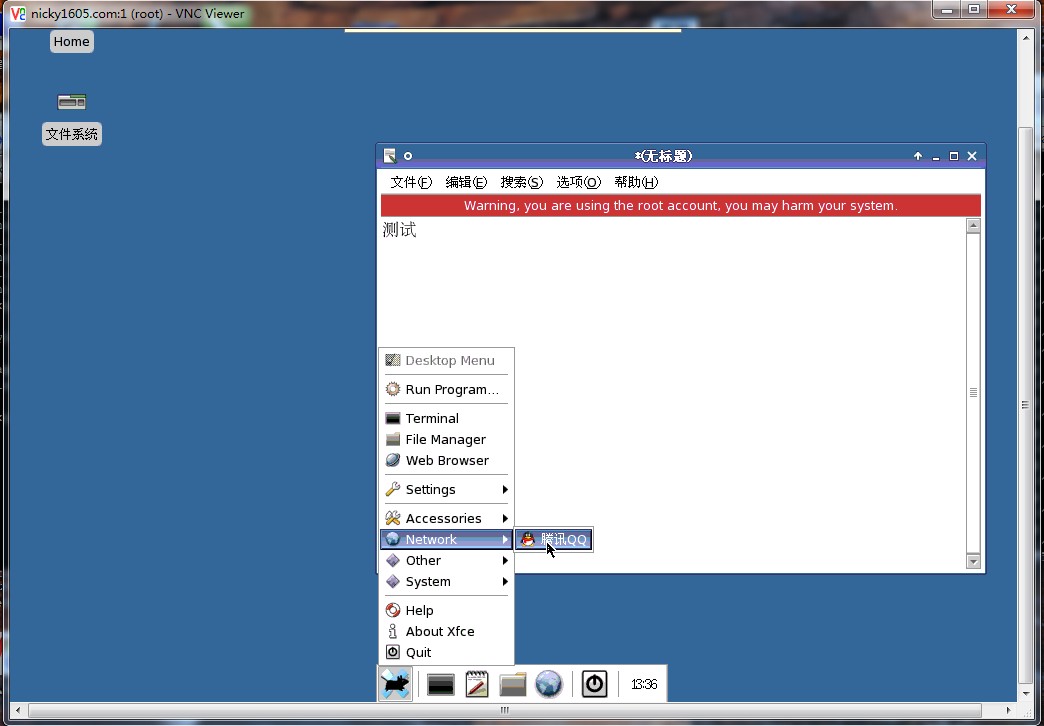This screenshot has height=726, width=1044.
Task: Open the 帮助(H) menu
Action: (636, 182)
